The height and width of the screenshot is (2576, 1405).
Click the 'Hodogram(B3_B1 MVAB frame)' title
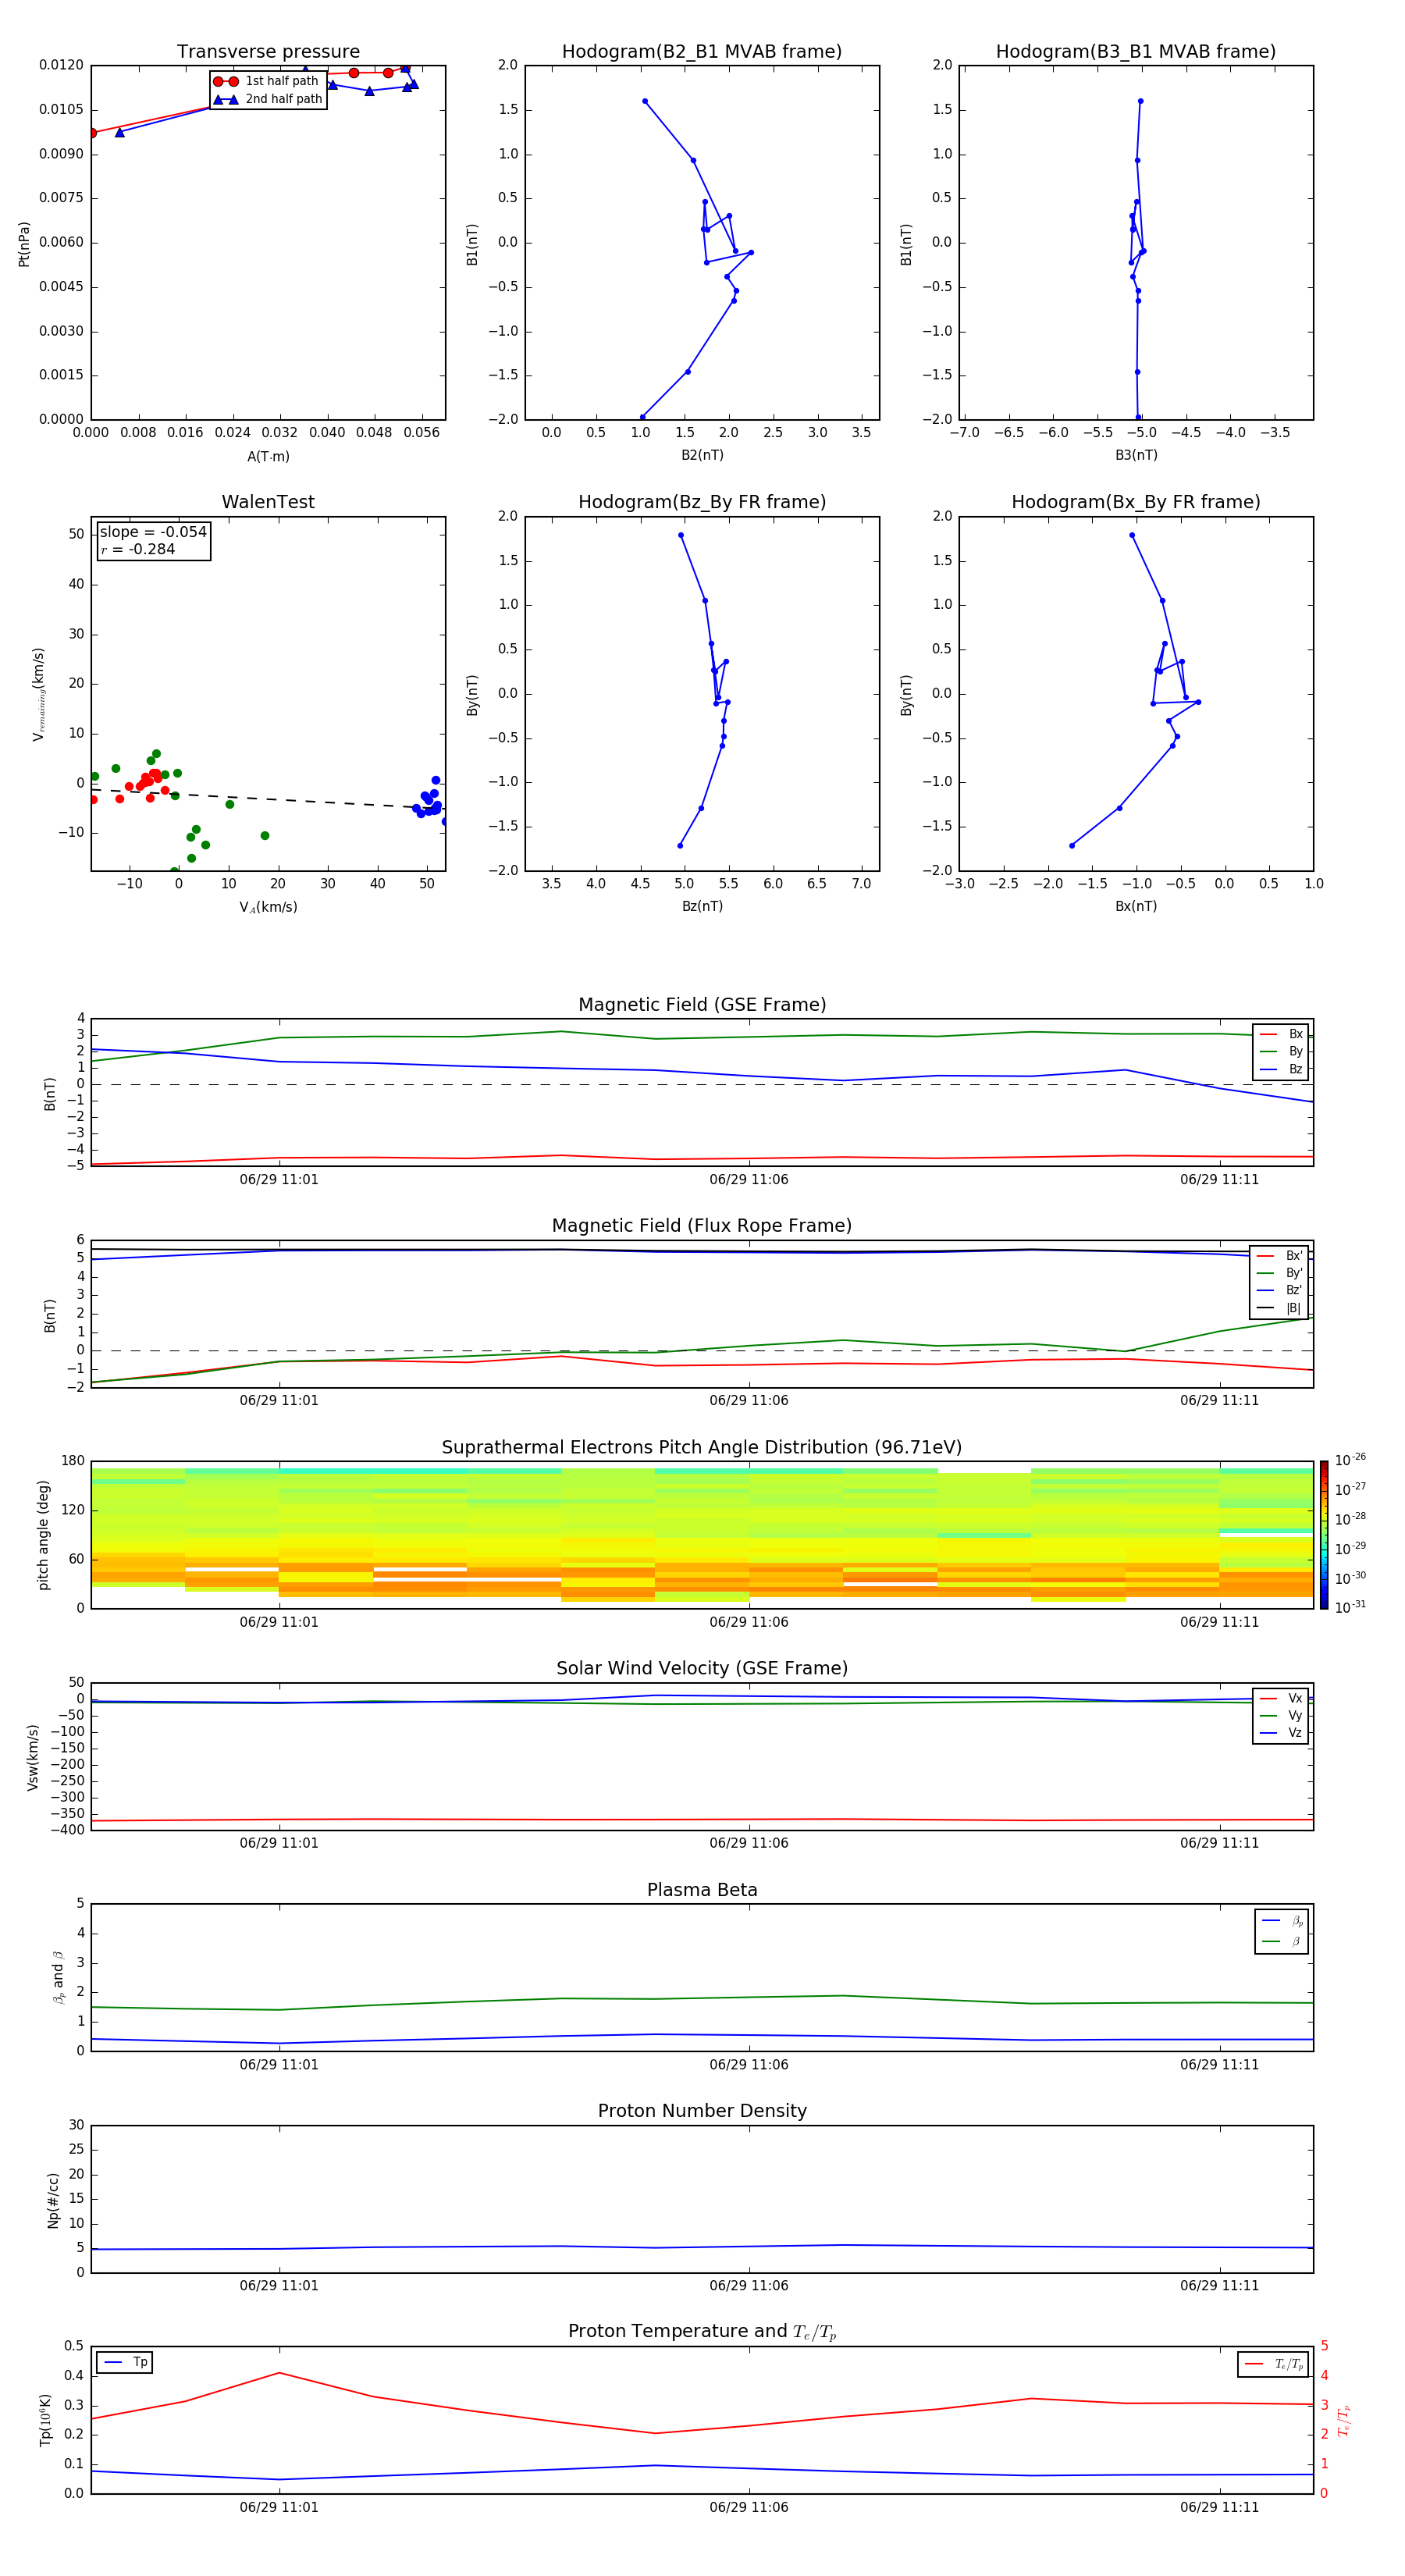click(x=1136, y=52)
